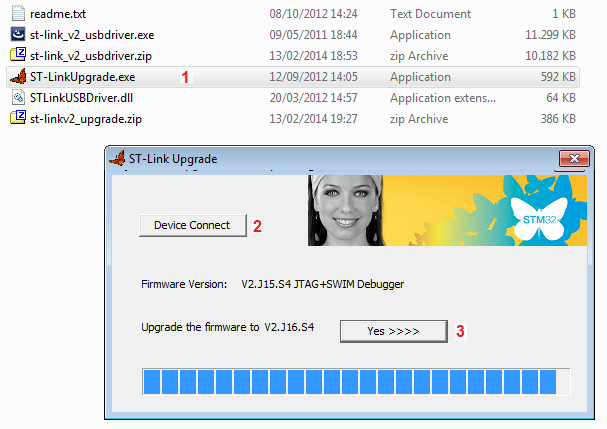Click the 10.182 KB size cell
The width and height of the screenshot is (607, 429).
coord(550,56)
